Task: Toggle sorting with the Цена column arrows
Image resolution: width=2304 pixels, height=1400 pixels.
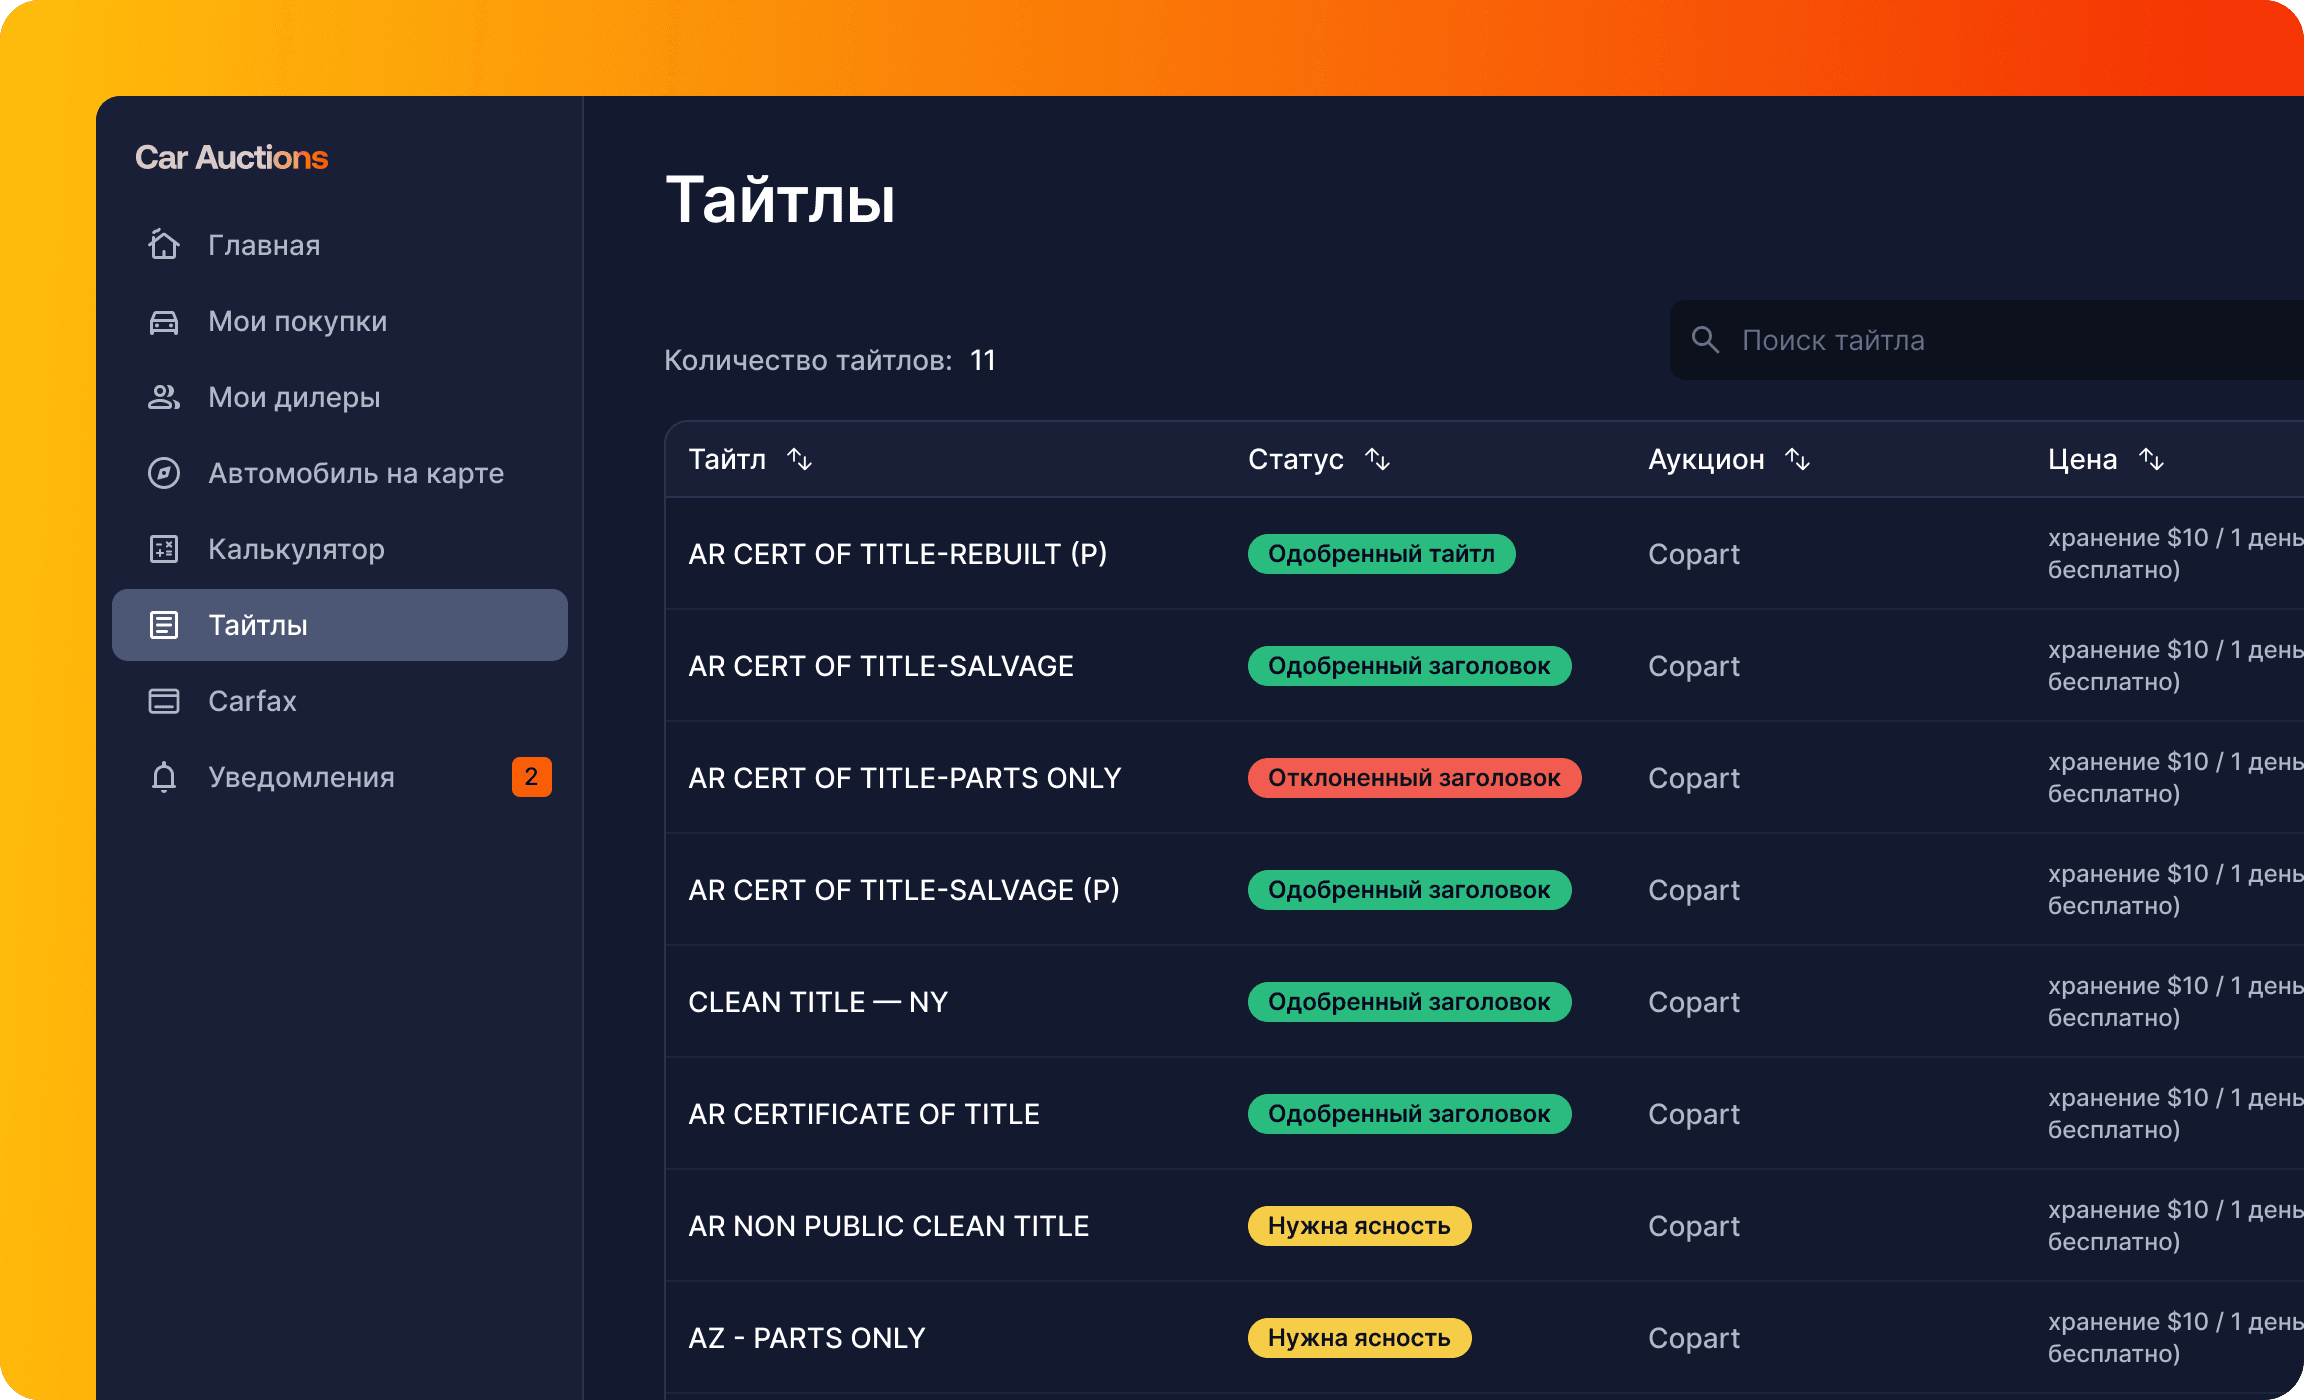Action: point(2151,459)
